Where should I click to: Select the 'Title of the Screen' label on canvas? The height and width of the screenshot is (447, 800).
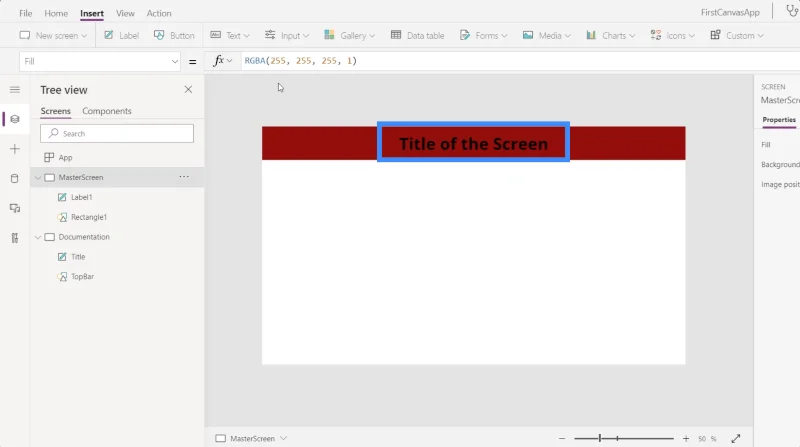[x=473, y=142]
